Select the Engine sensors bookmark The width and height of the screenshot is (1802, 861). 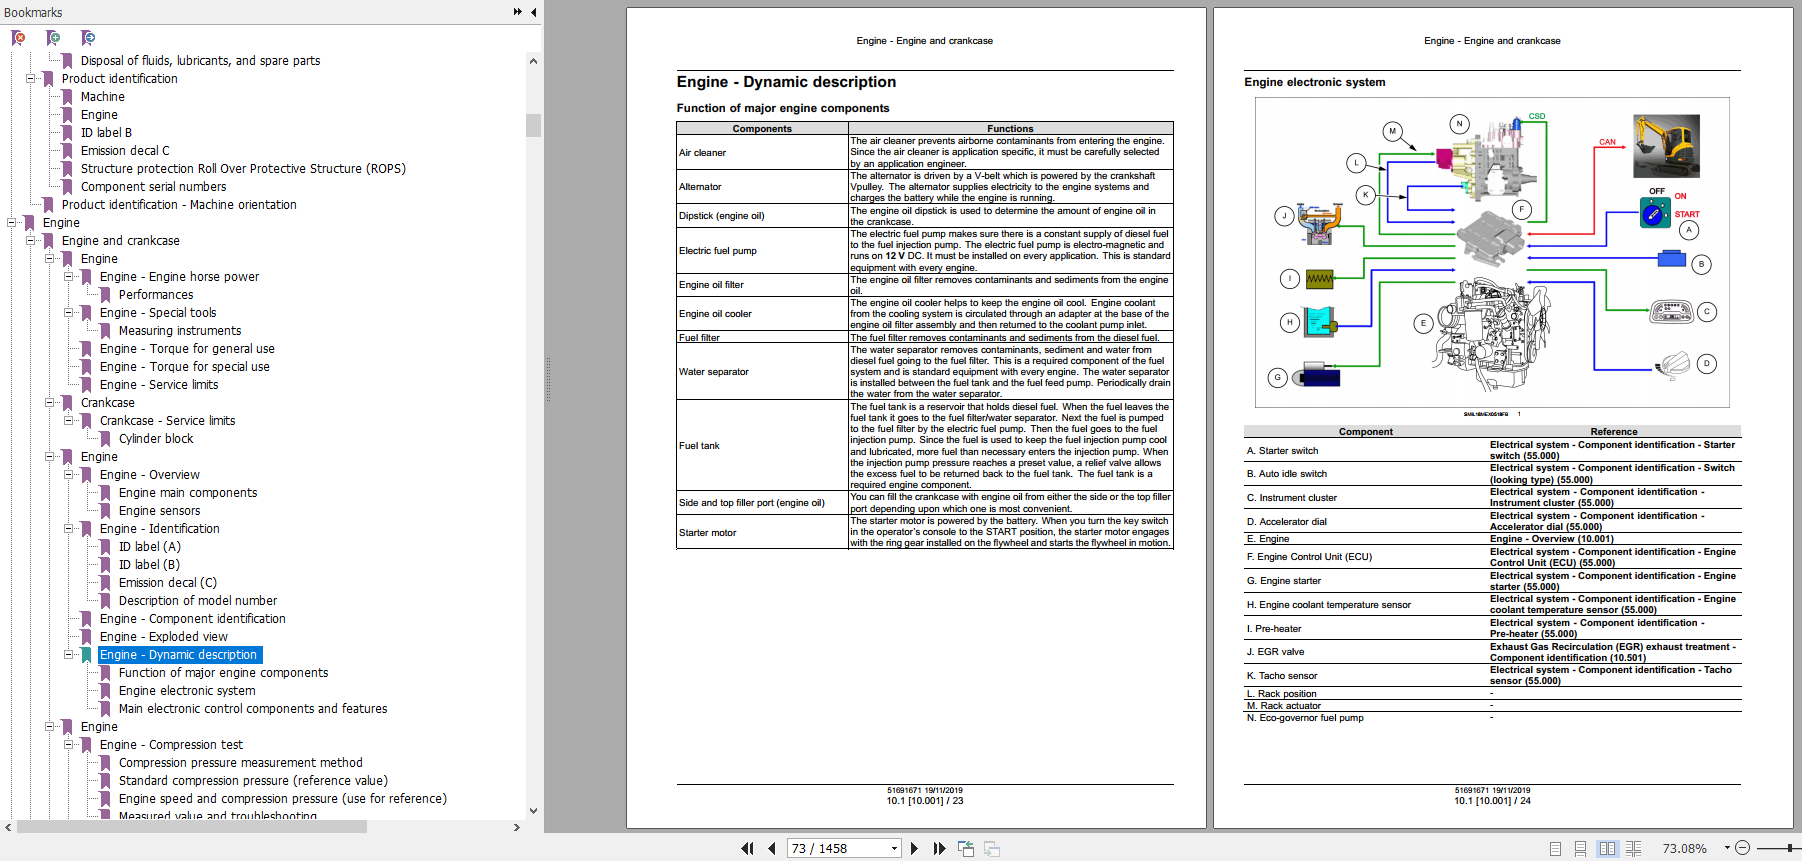(159, 511)
